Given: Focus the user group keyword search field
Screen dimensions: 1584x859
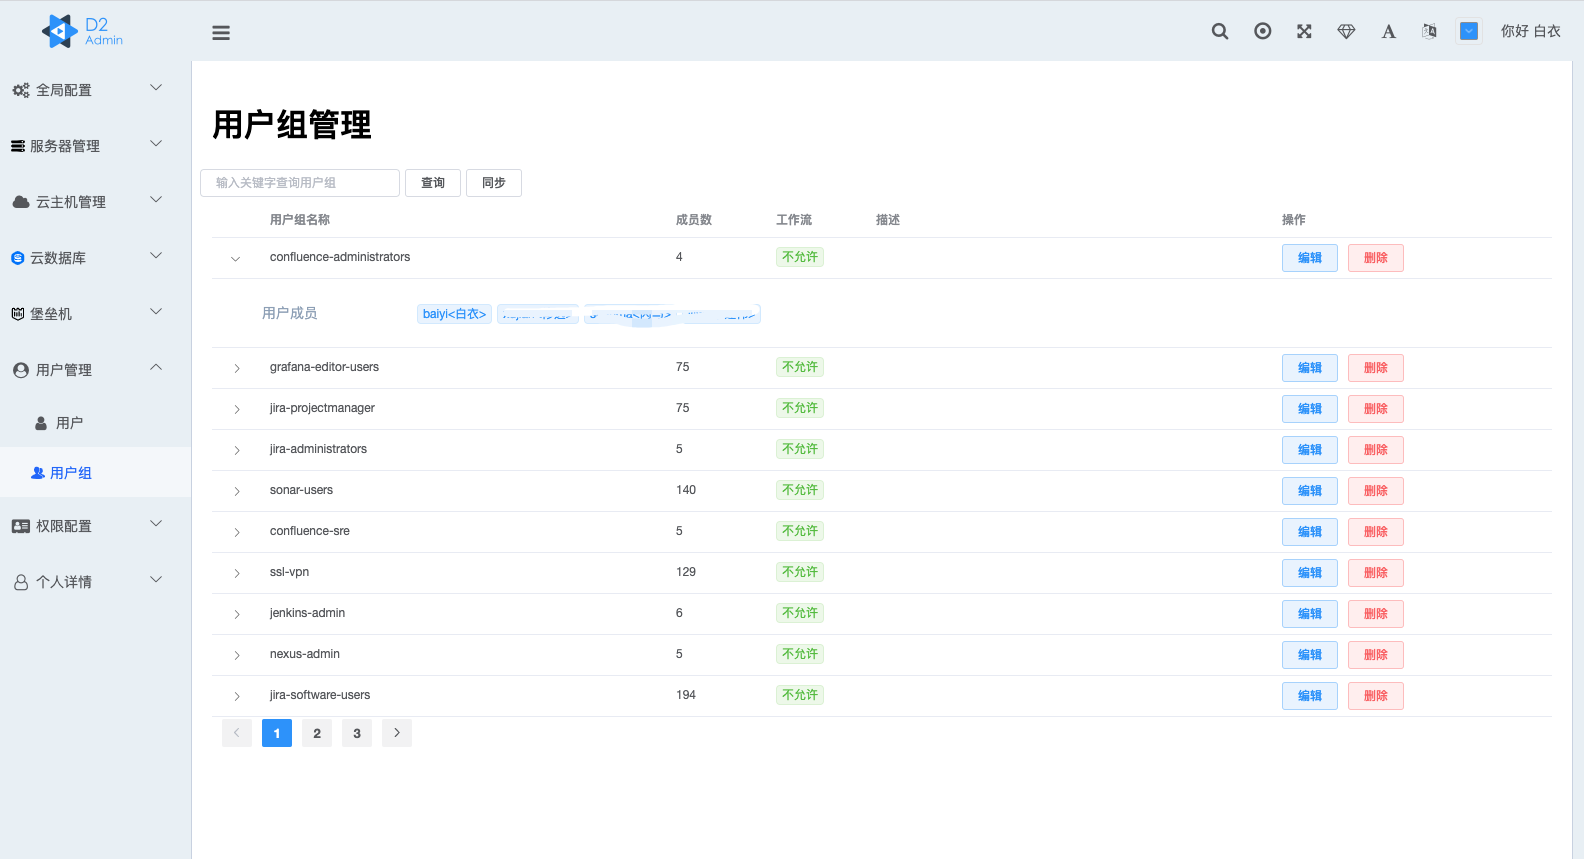Looking at the screenshot, I should (x=300, y=183).
